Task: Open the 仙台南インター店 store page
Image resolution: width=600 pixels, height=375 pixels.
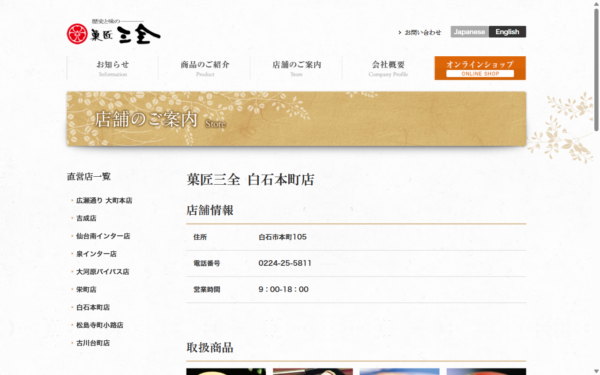Action: (x=103, y=236)
